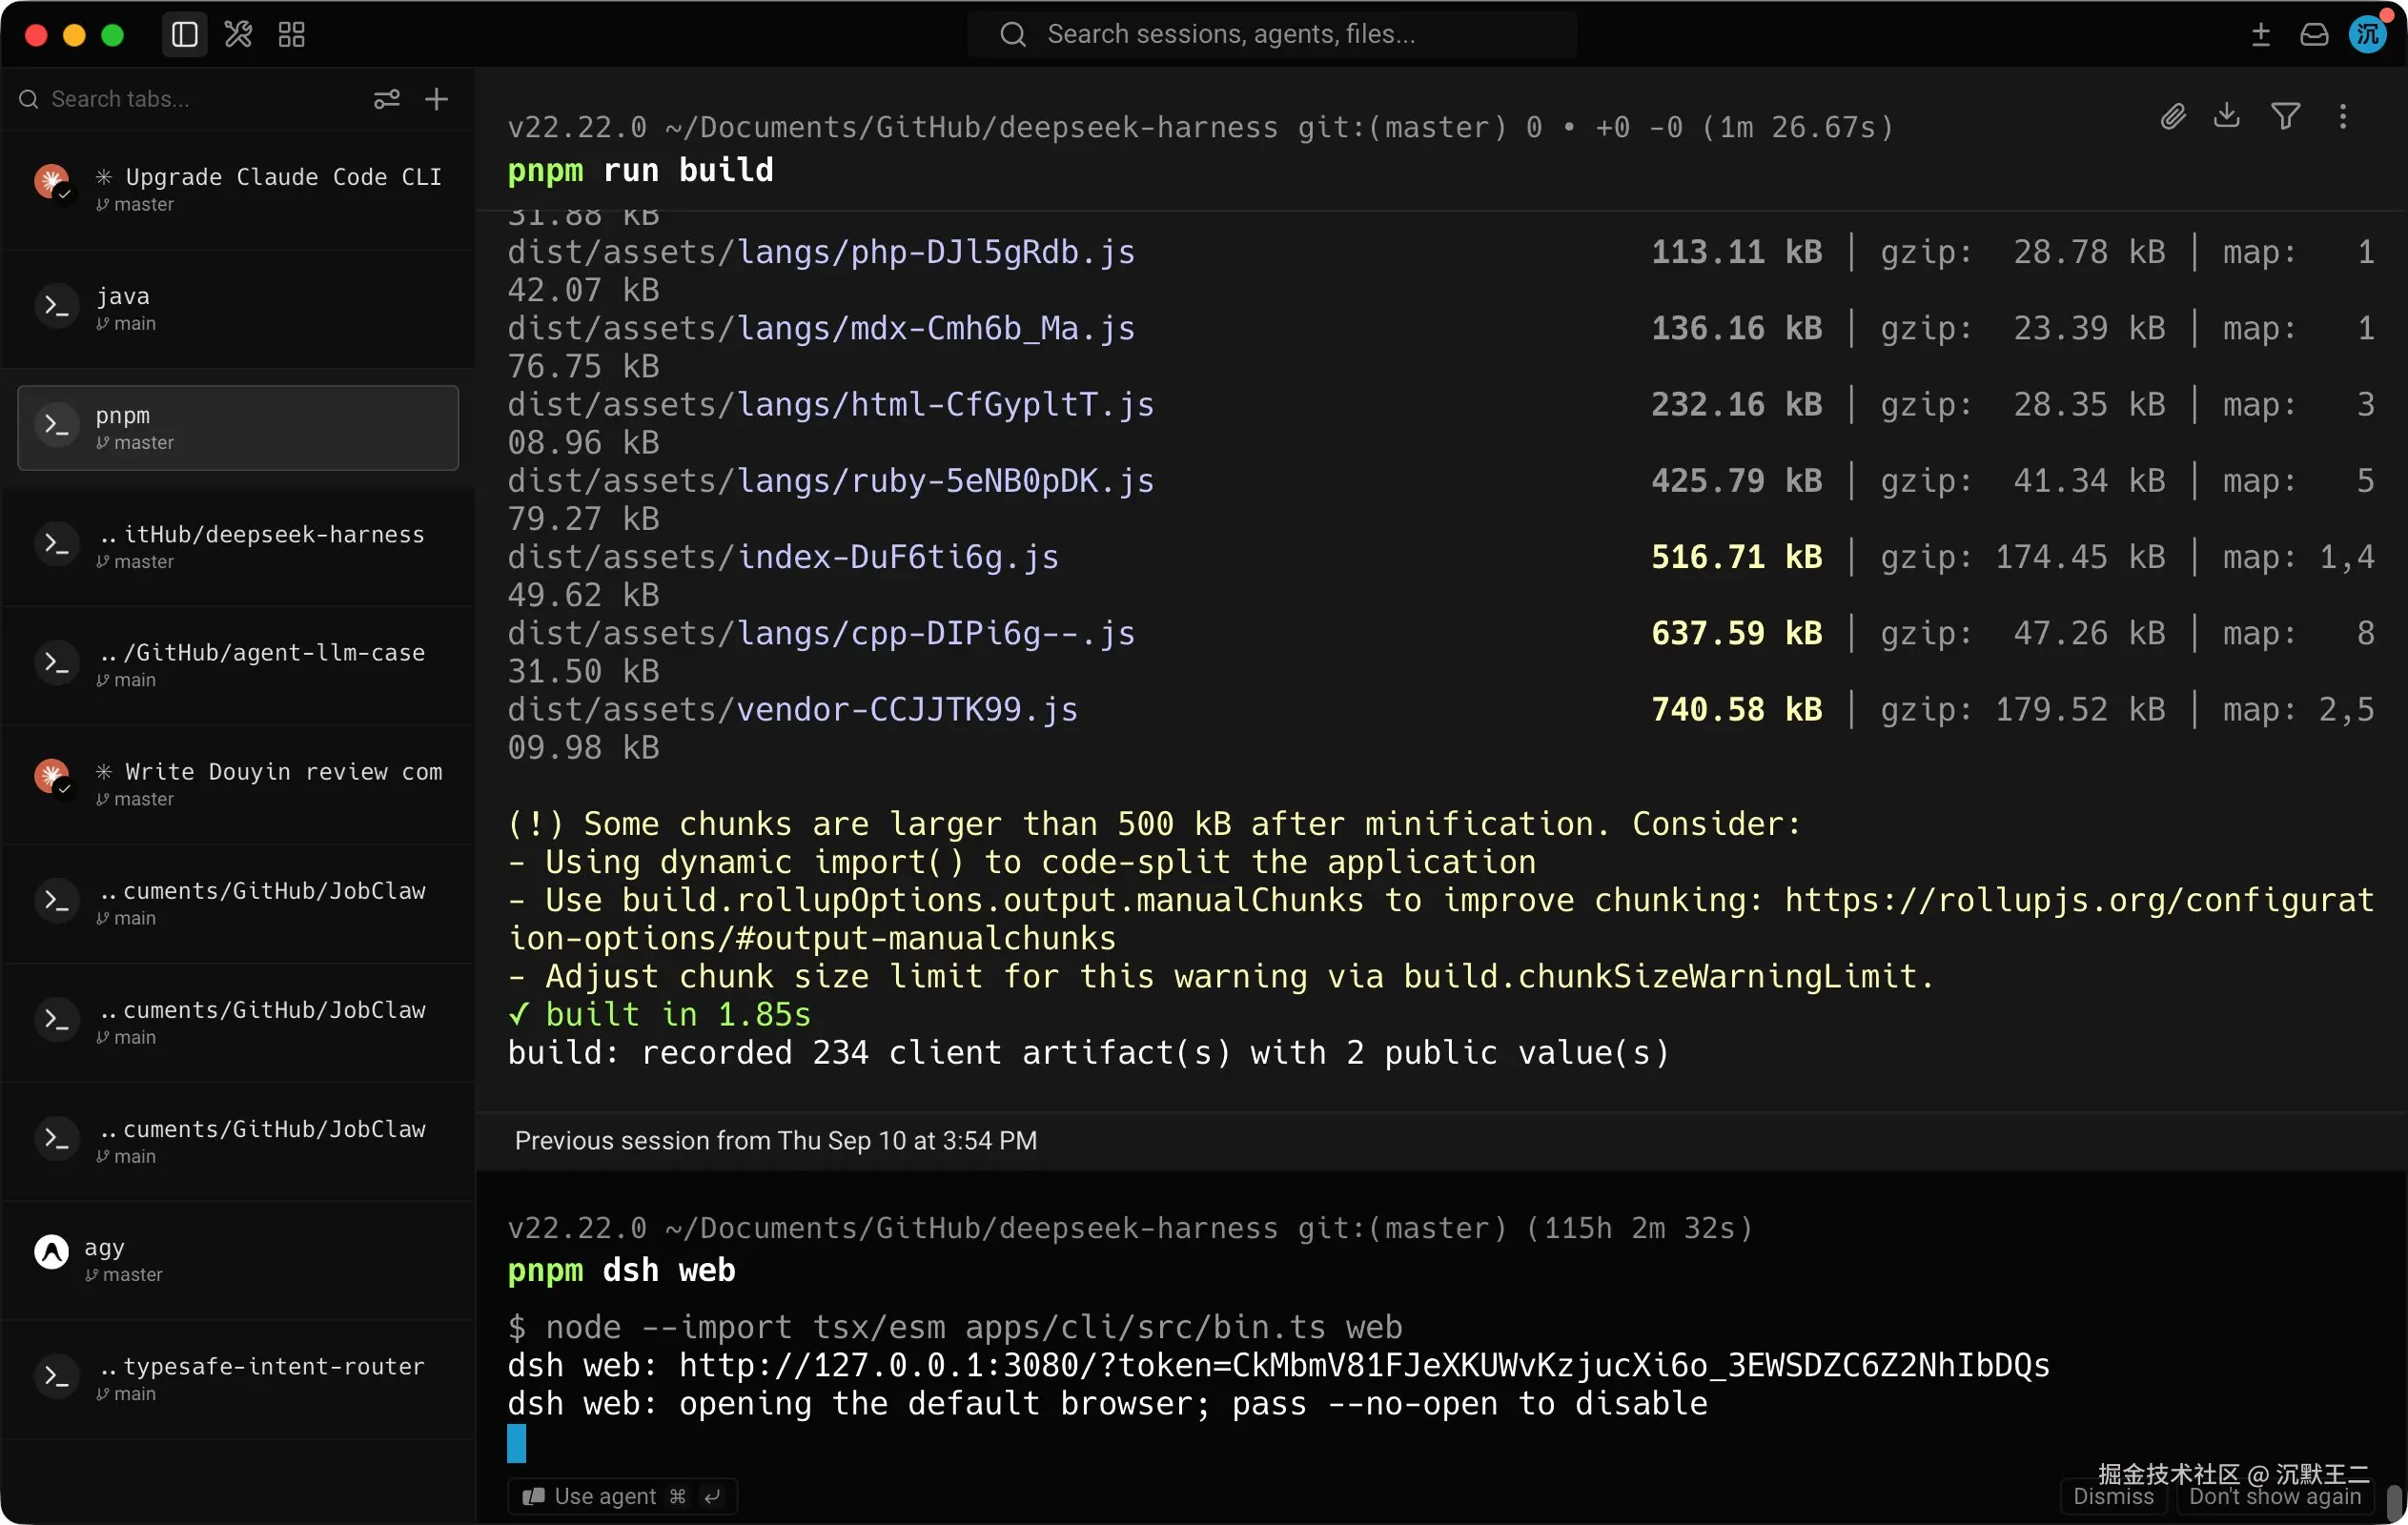Click the terminal scrollbar thumb
This screenshot has height=1525, width=2408.
(x=2394, y=1502)
